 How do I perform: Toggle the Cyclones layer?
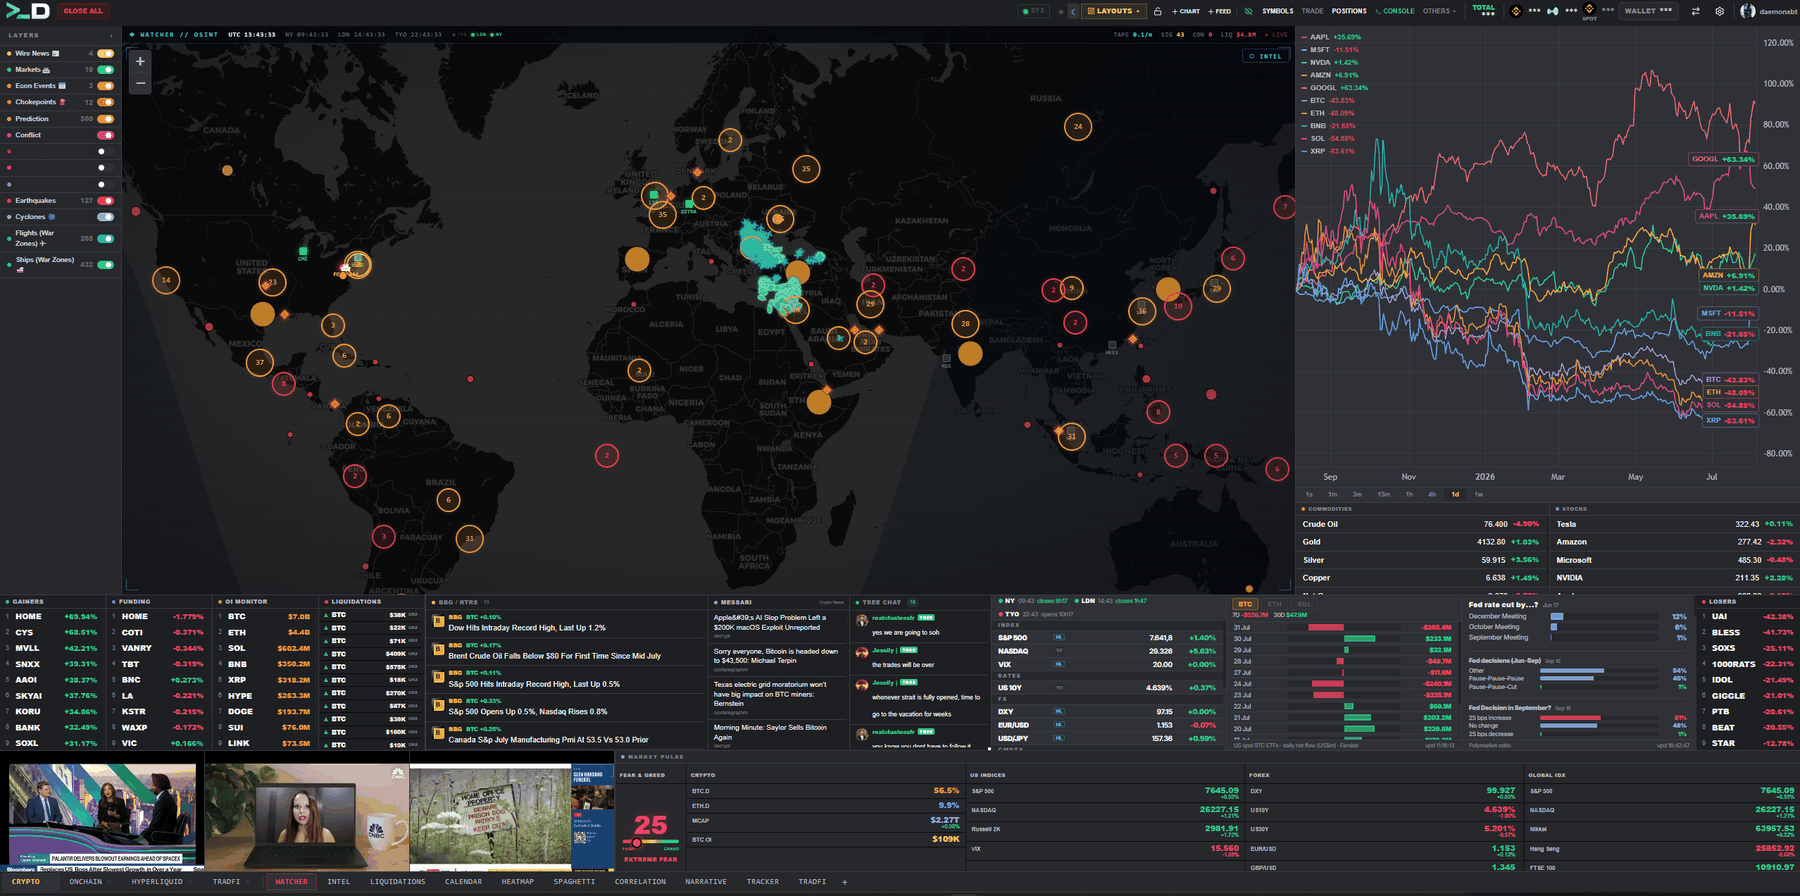click(x=105, y=217)
